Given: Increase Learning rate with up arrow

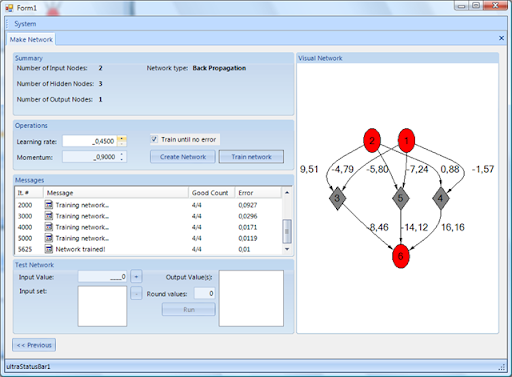Looking at the screenshot, I should (x=122, y=138).
